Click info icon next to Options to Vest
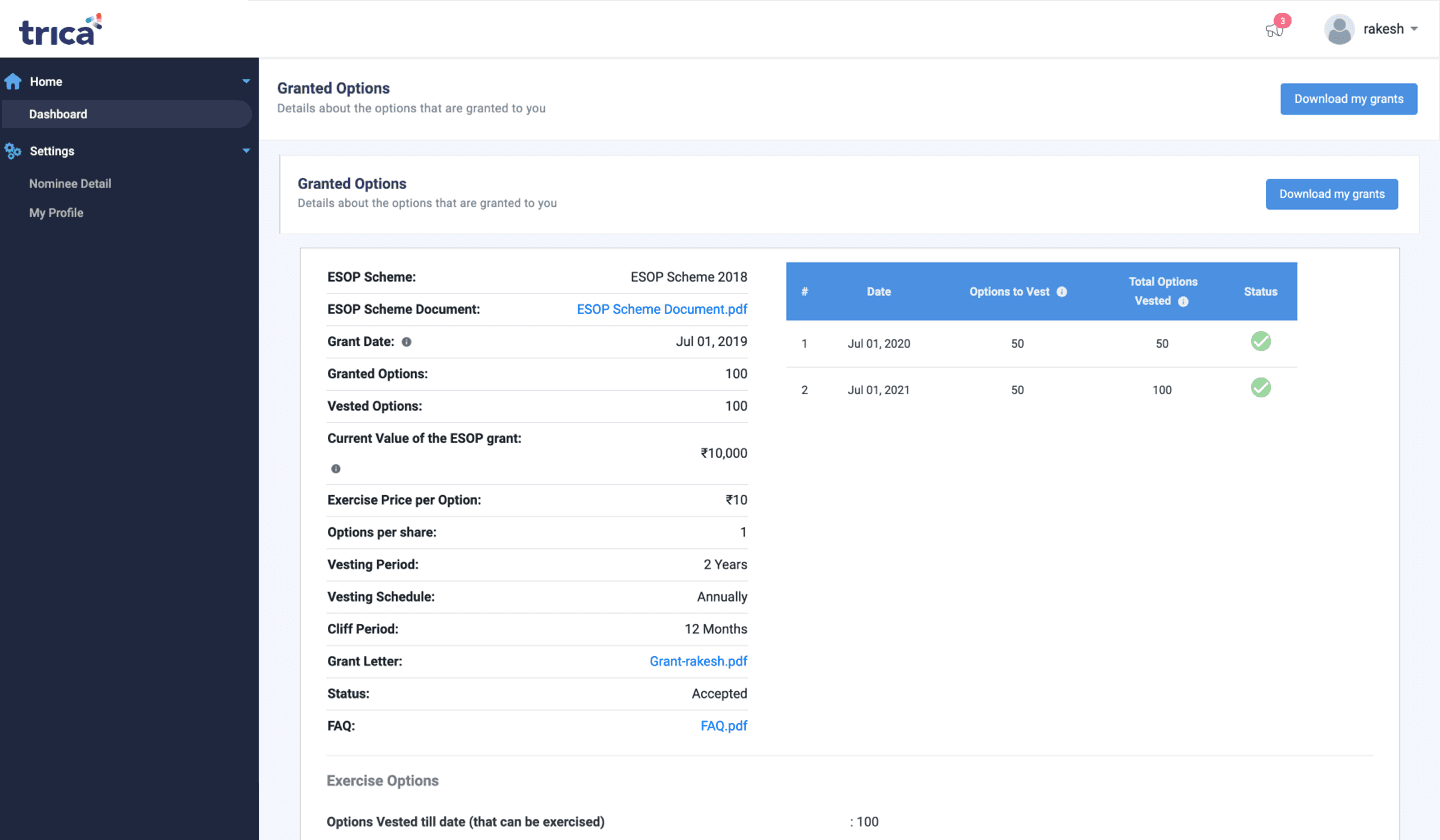The height and width of the screenshot is (840, 1440). (1062, 292)
